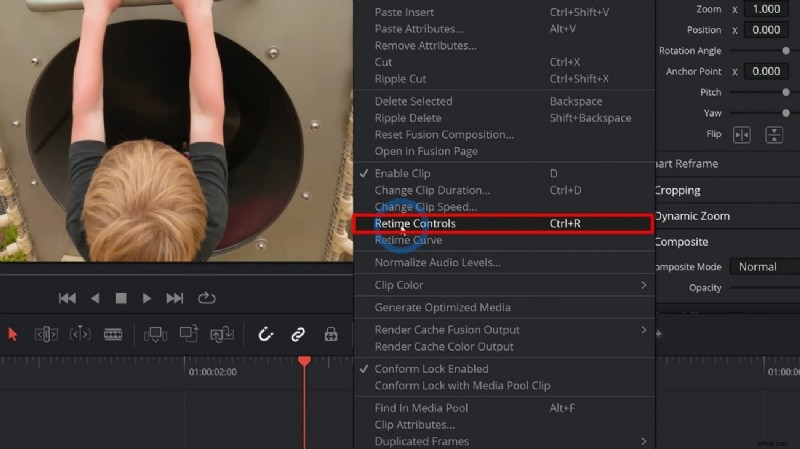Toggle Conform Lock Enabled checkmark
This screenshot has height=449, width=800.
tap(504, 369)
